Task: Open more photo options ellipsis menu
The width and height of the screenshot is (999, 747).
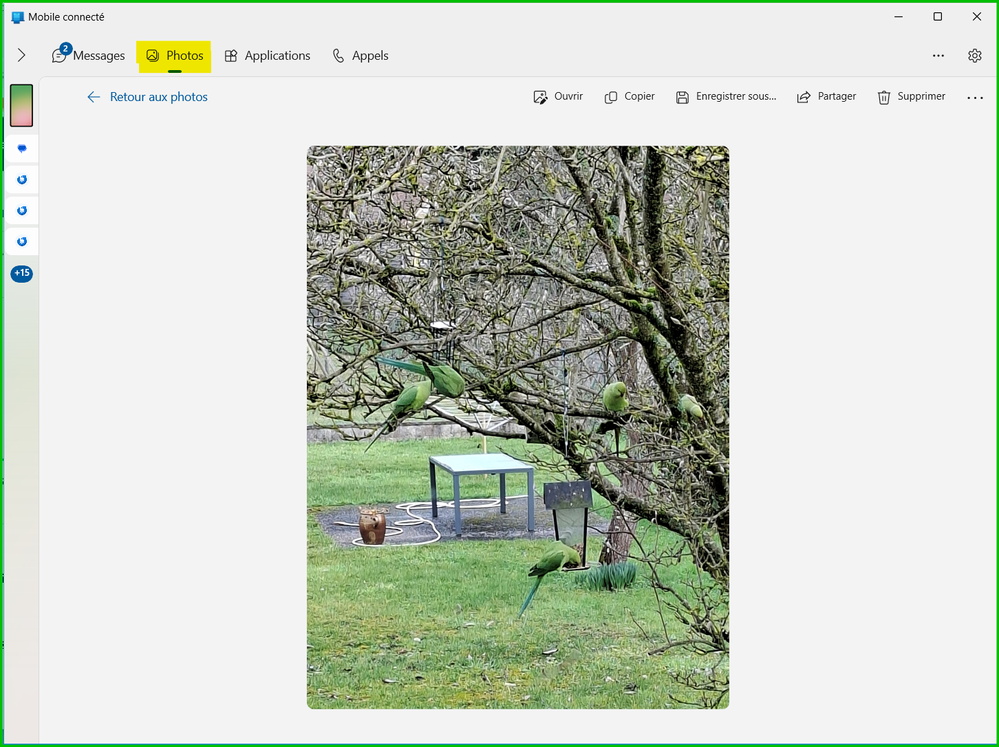Action: [x=975, y=98]
